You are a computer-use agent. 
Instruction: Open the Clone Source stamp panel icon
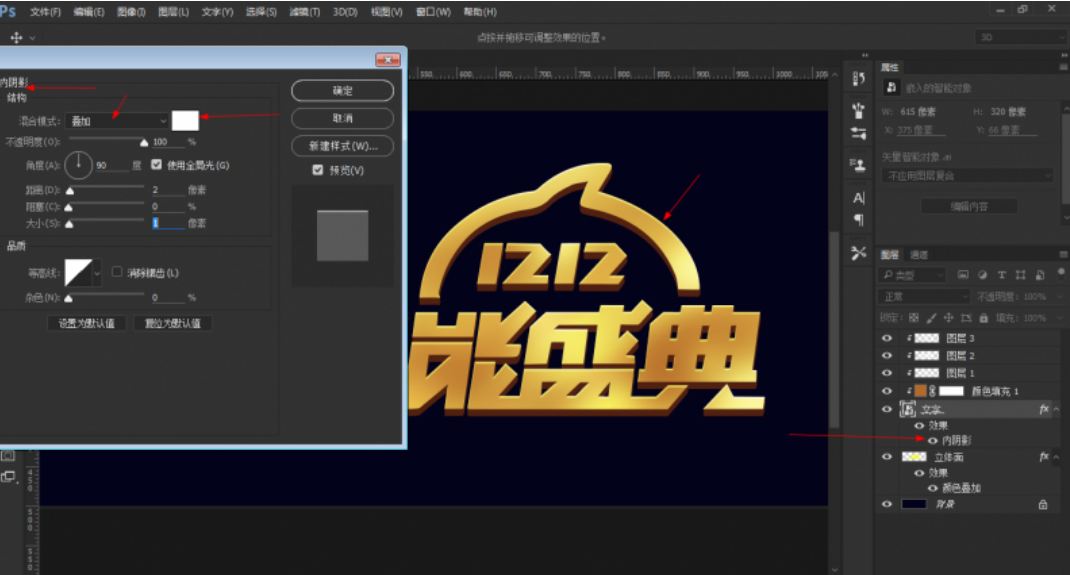pos(858,164)
